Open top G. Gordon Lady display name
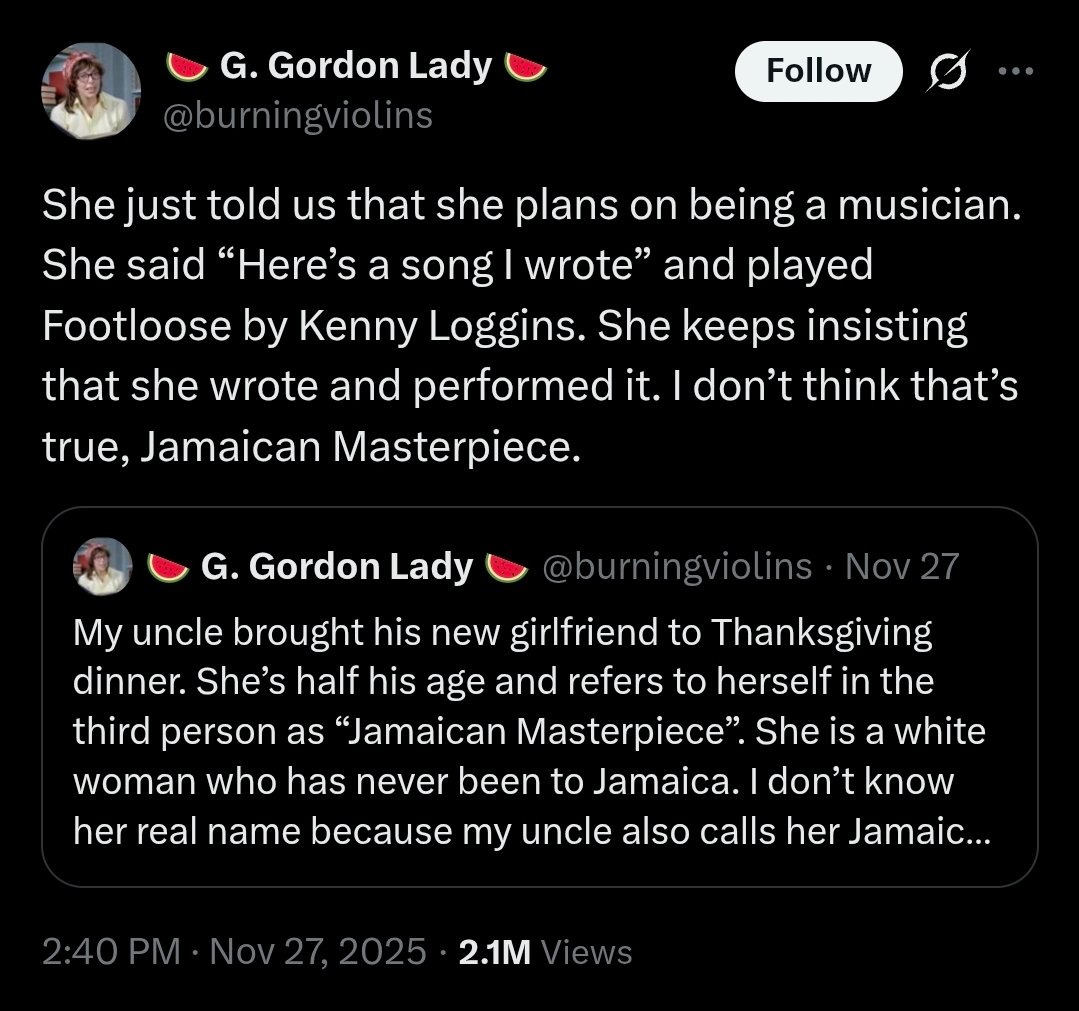The height and width of the screenshot is (1011, 1079). point(355,67)
